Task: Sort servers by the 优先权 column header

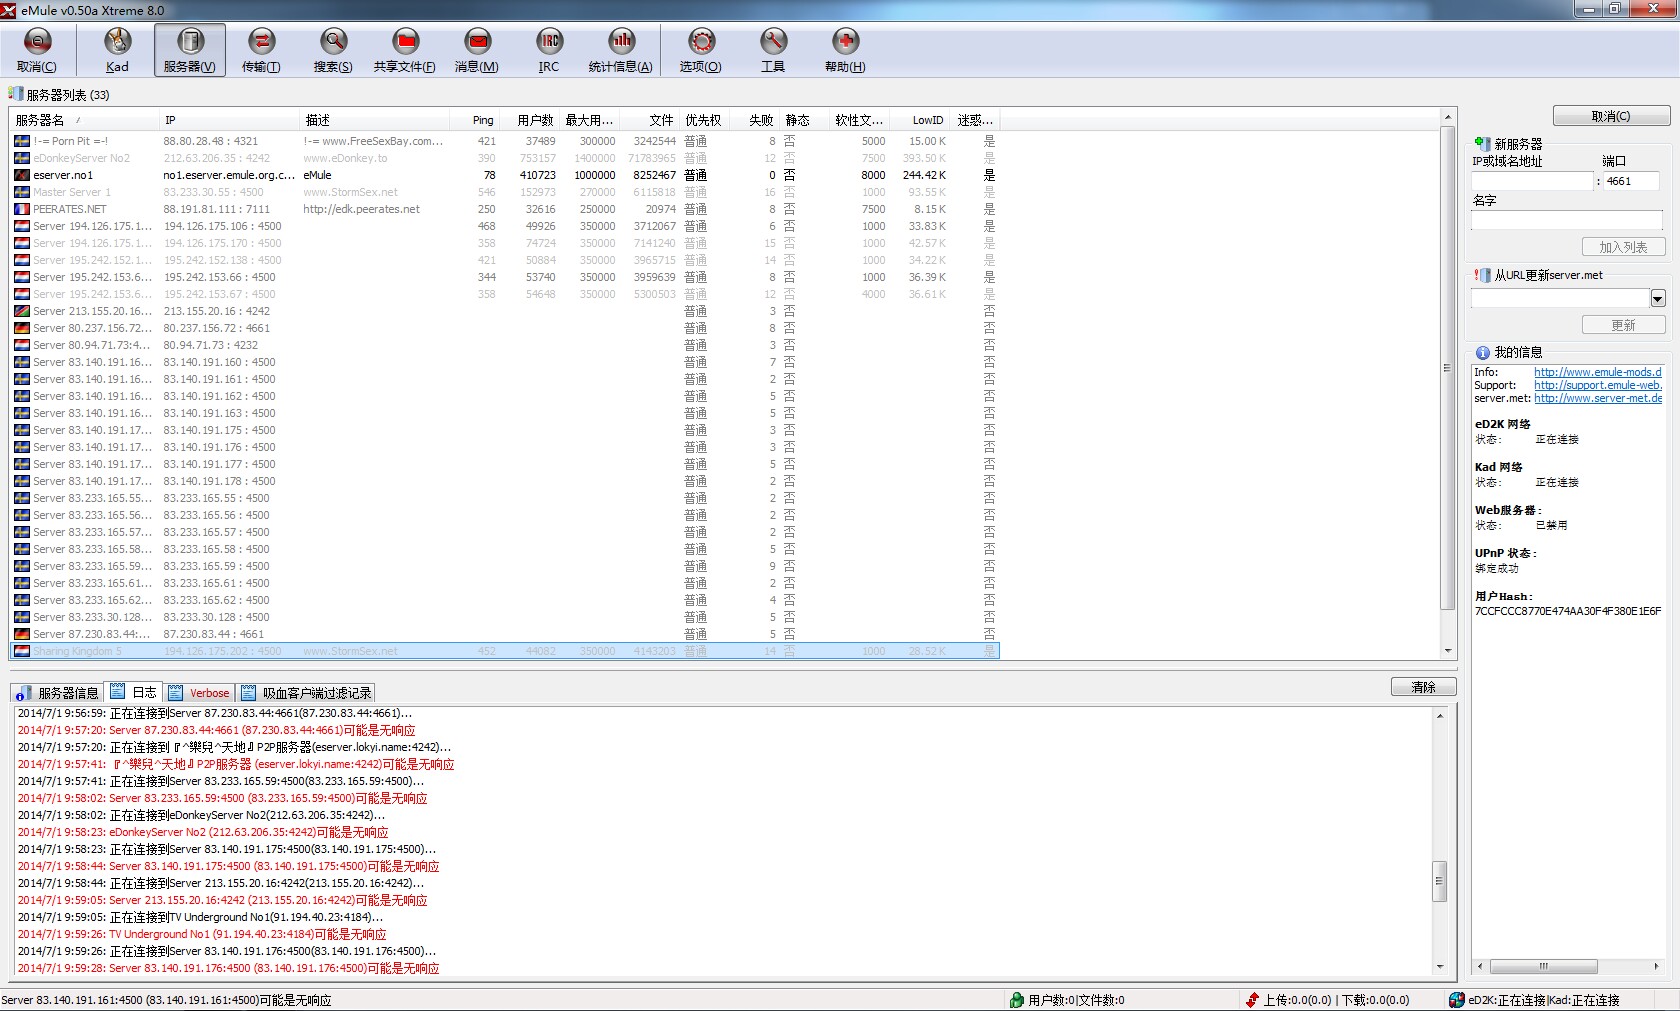Action: pyautogui.click(x=705, y=120)
